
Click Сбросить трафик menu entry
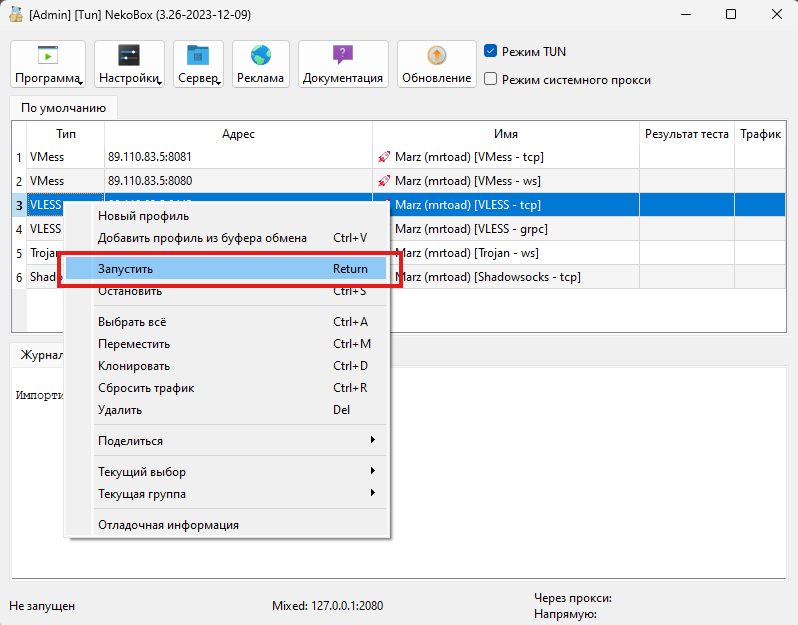(x=146, y=388)
